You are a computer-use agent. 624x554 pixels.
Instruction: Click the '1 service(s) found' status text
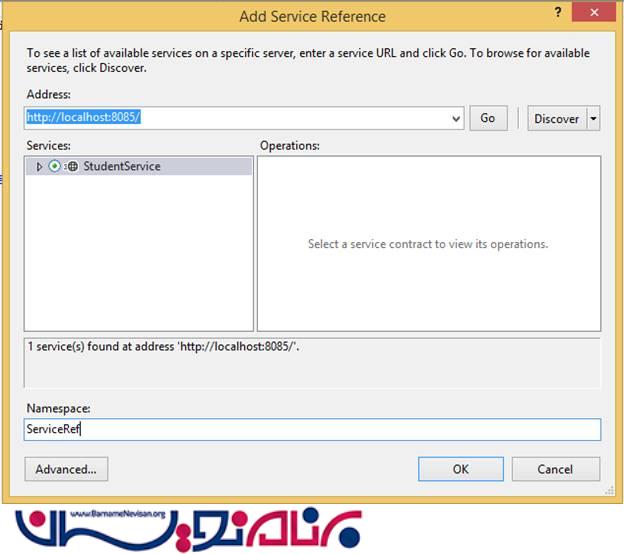(x=164, y=346)
